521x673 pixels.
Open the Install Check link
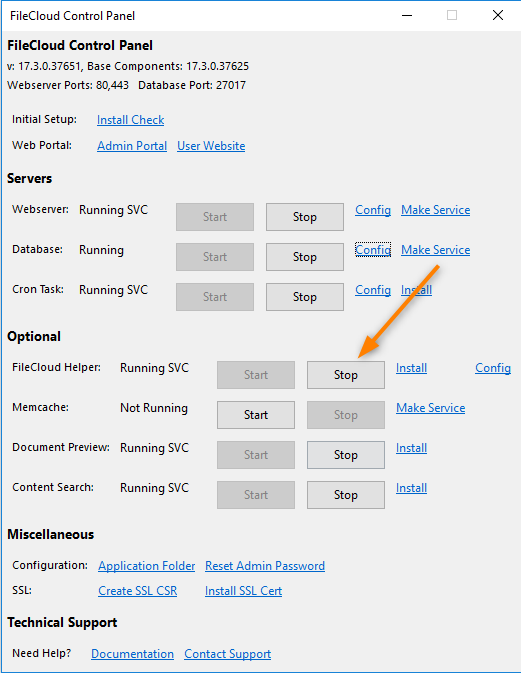[130, 120]
